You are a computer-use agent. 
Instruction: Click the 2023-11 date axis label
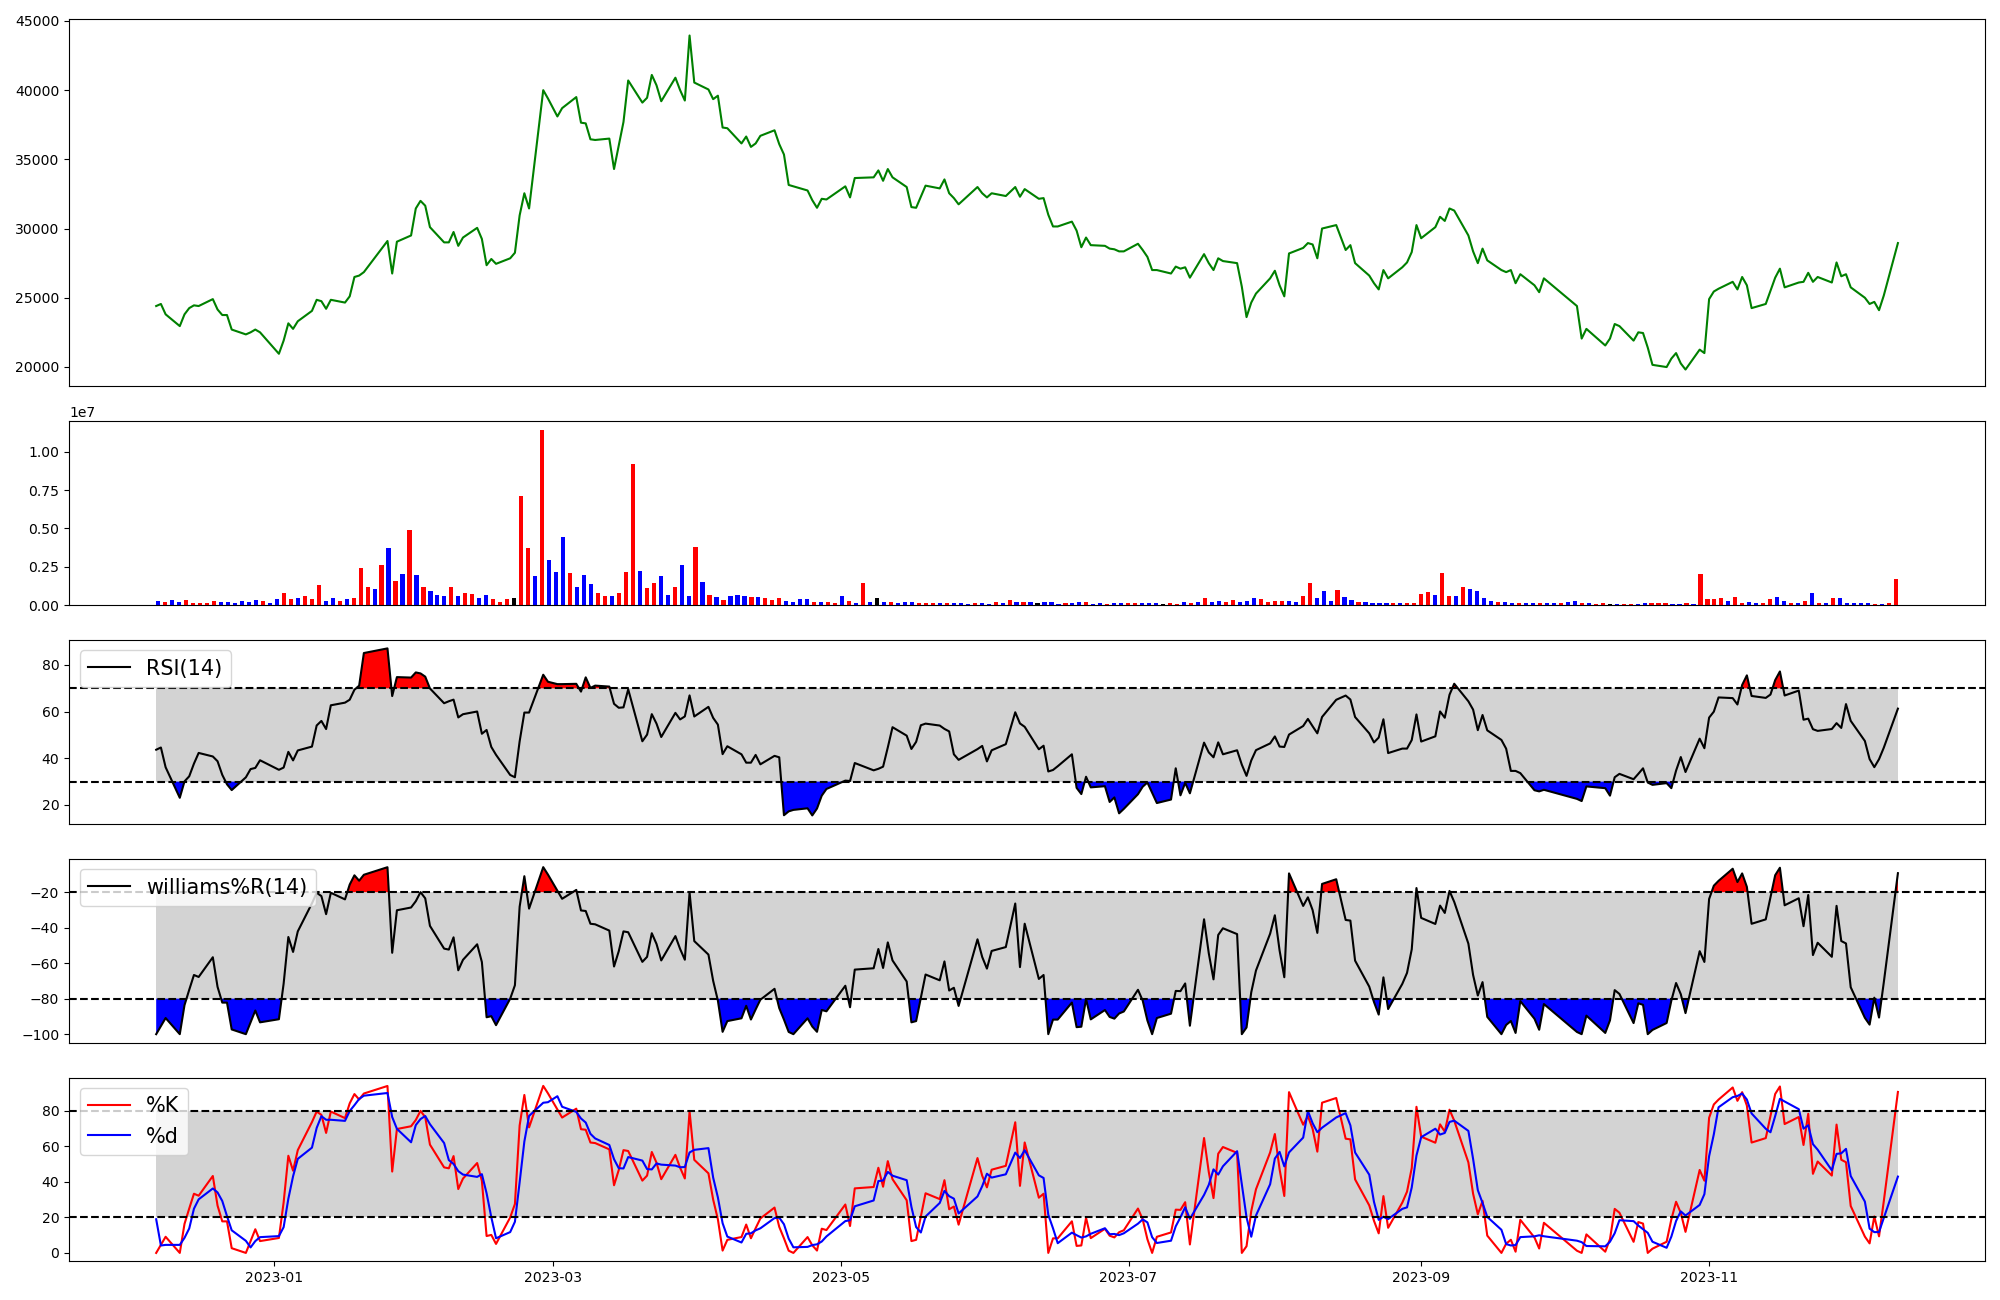(x=1709, y=1277)
